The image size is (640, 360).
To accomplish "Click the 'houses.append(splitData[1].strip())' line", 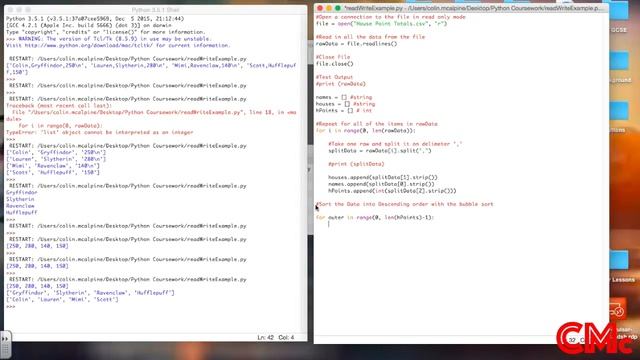I will [x=383, y=177].
